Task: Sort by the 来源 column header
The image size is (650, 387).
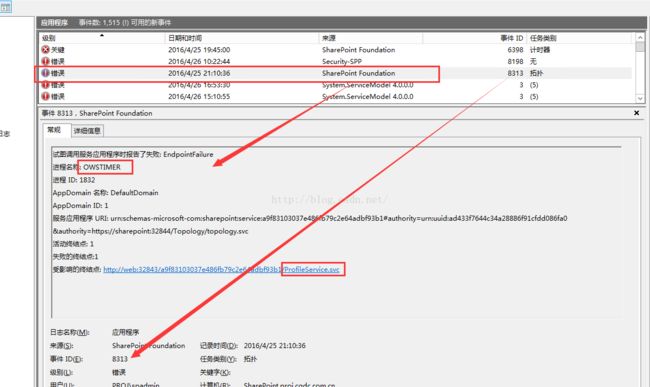Action: tap(371, 38)
